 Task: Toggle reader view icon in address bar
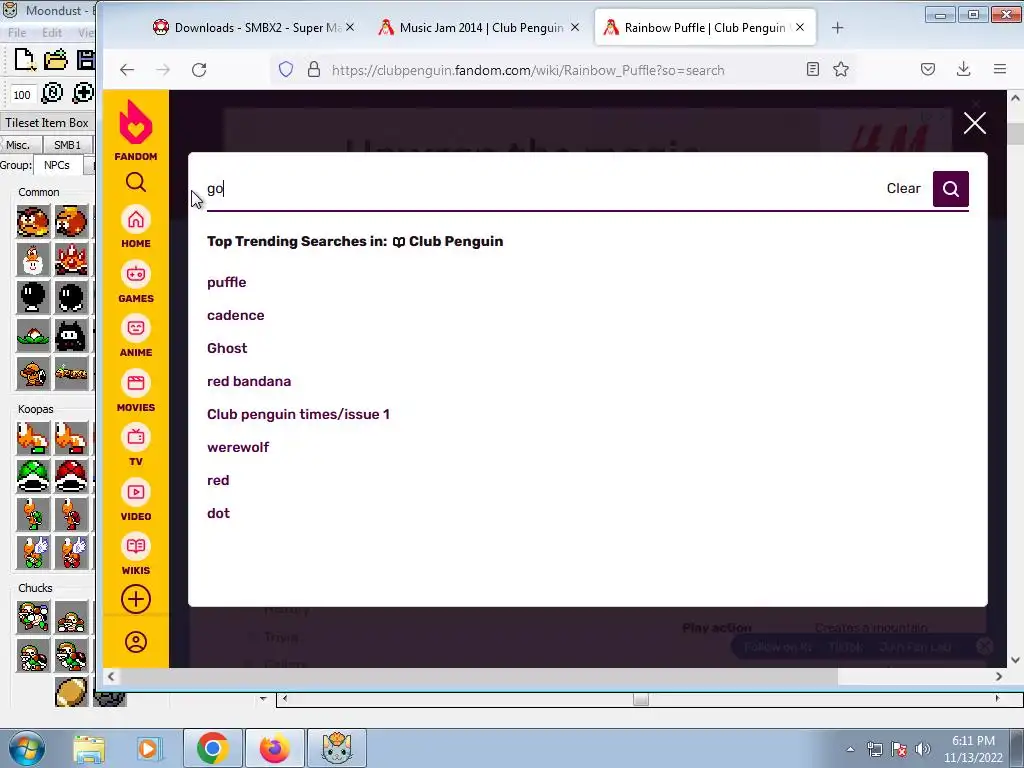coord(812,69)
